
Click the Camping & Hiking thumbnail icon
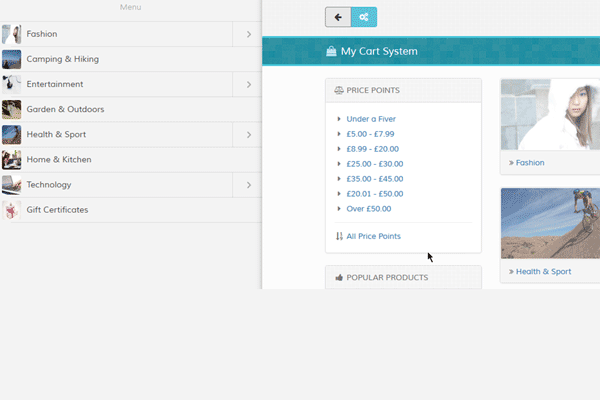[x=11, y=59]
